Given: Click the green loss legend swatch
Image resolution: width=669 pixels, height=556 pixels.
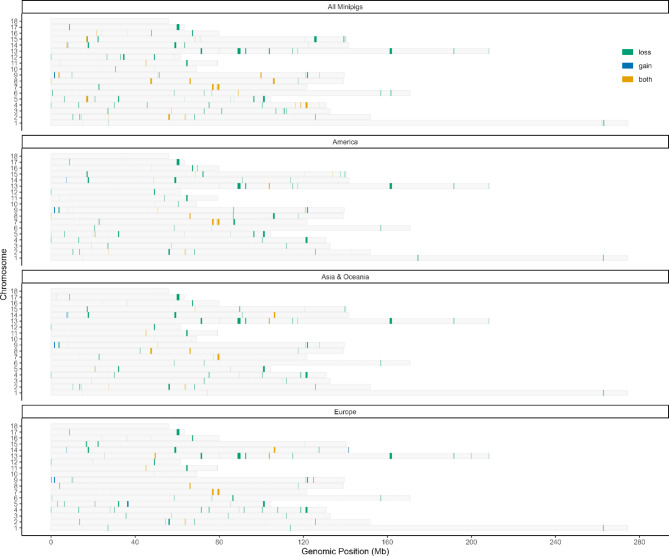Looking at the screenshot, I should point(627,52).
